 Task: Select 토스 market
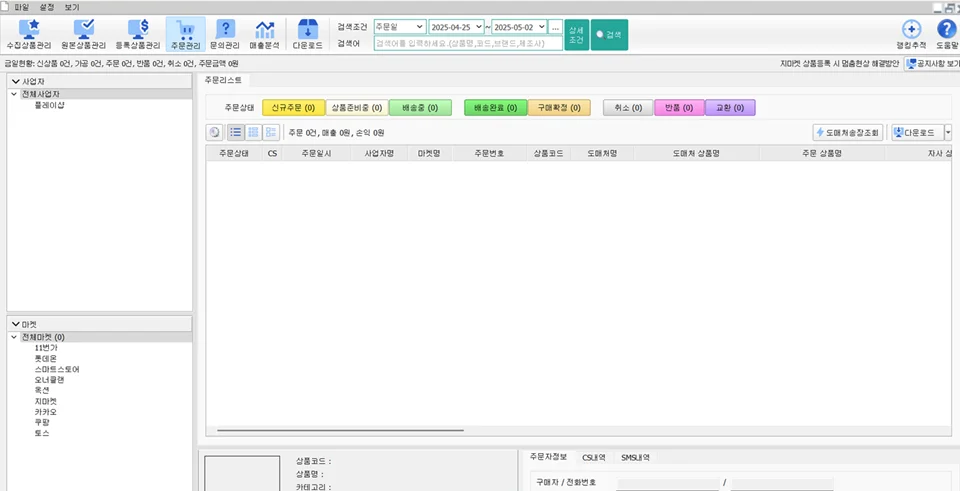pyautogui.click(x=42, y=433)
